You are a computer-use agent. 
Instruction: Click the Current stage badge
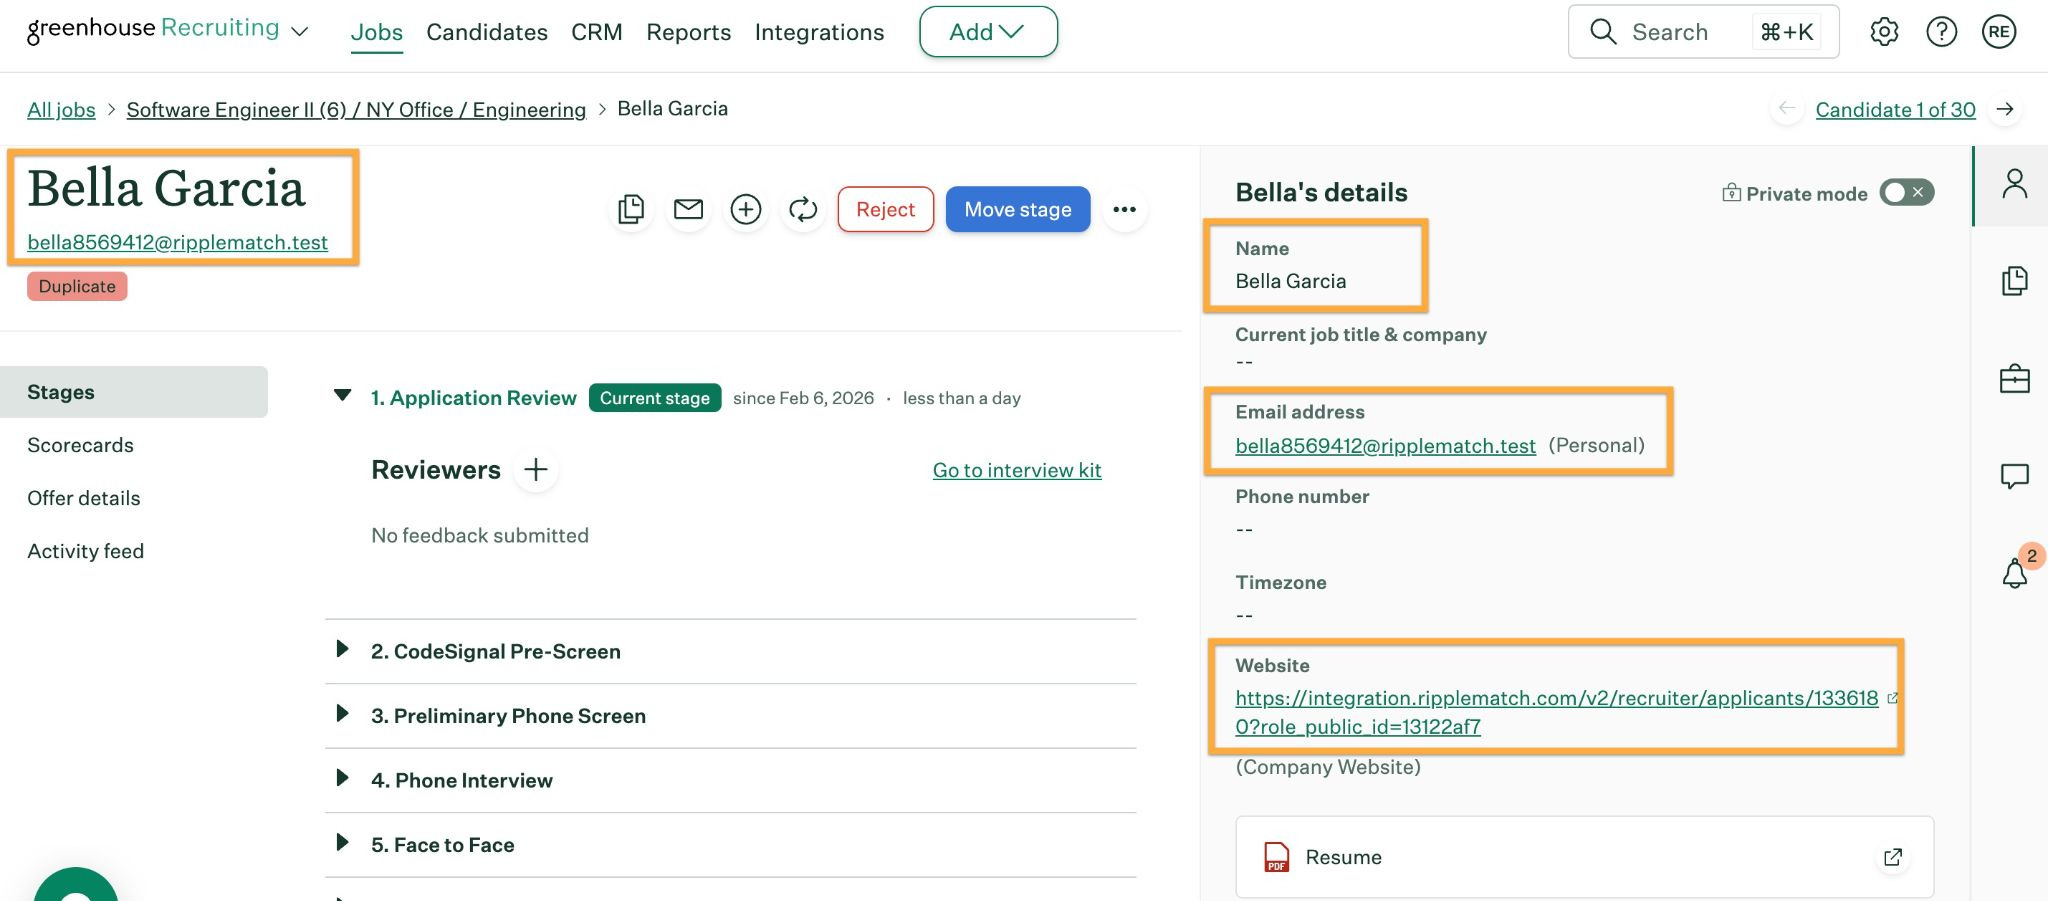coord(654,398)
